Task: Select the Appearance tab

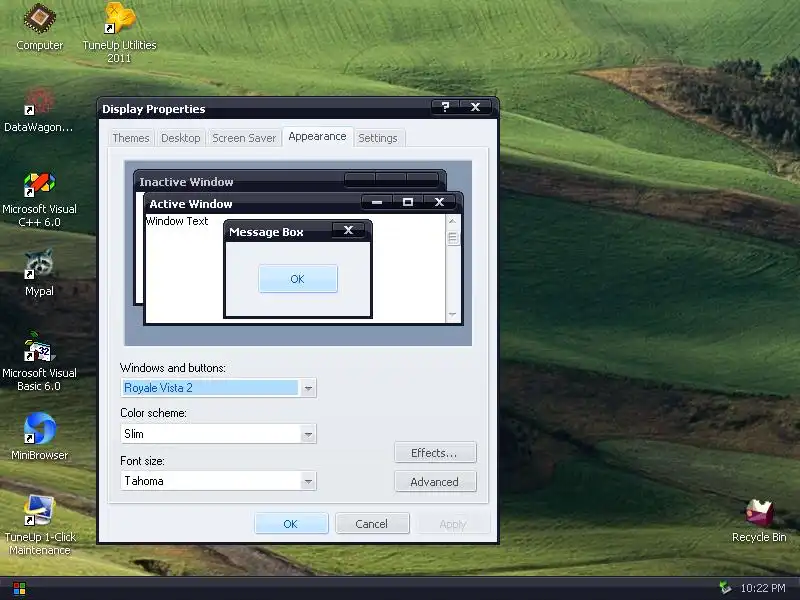Action: coord(317,136)
